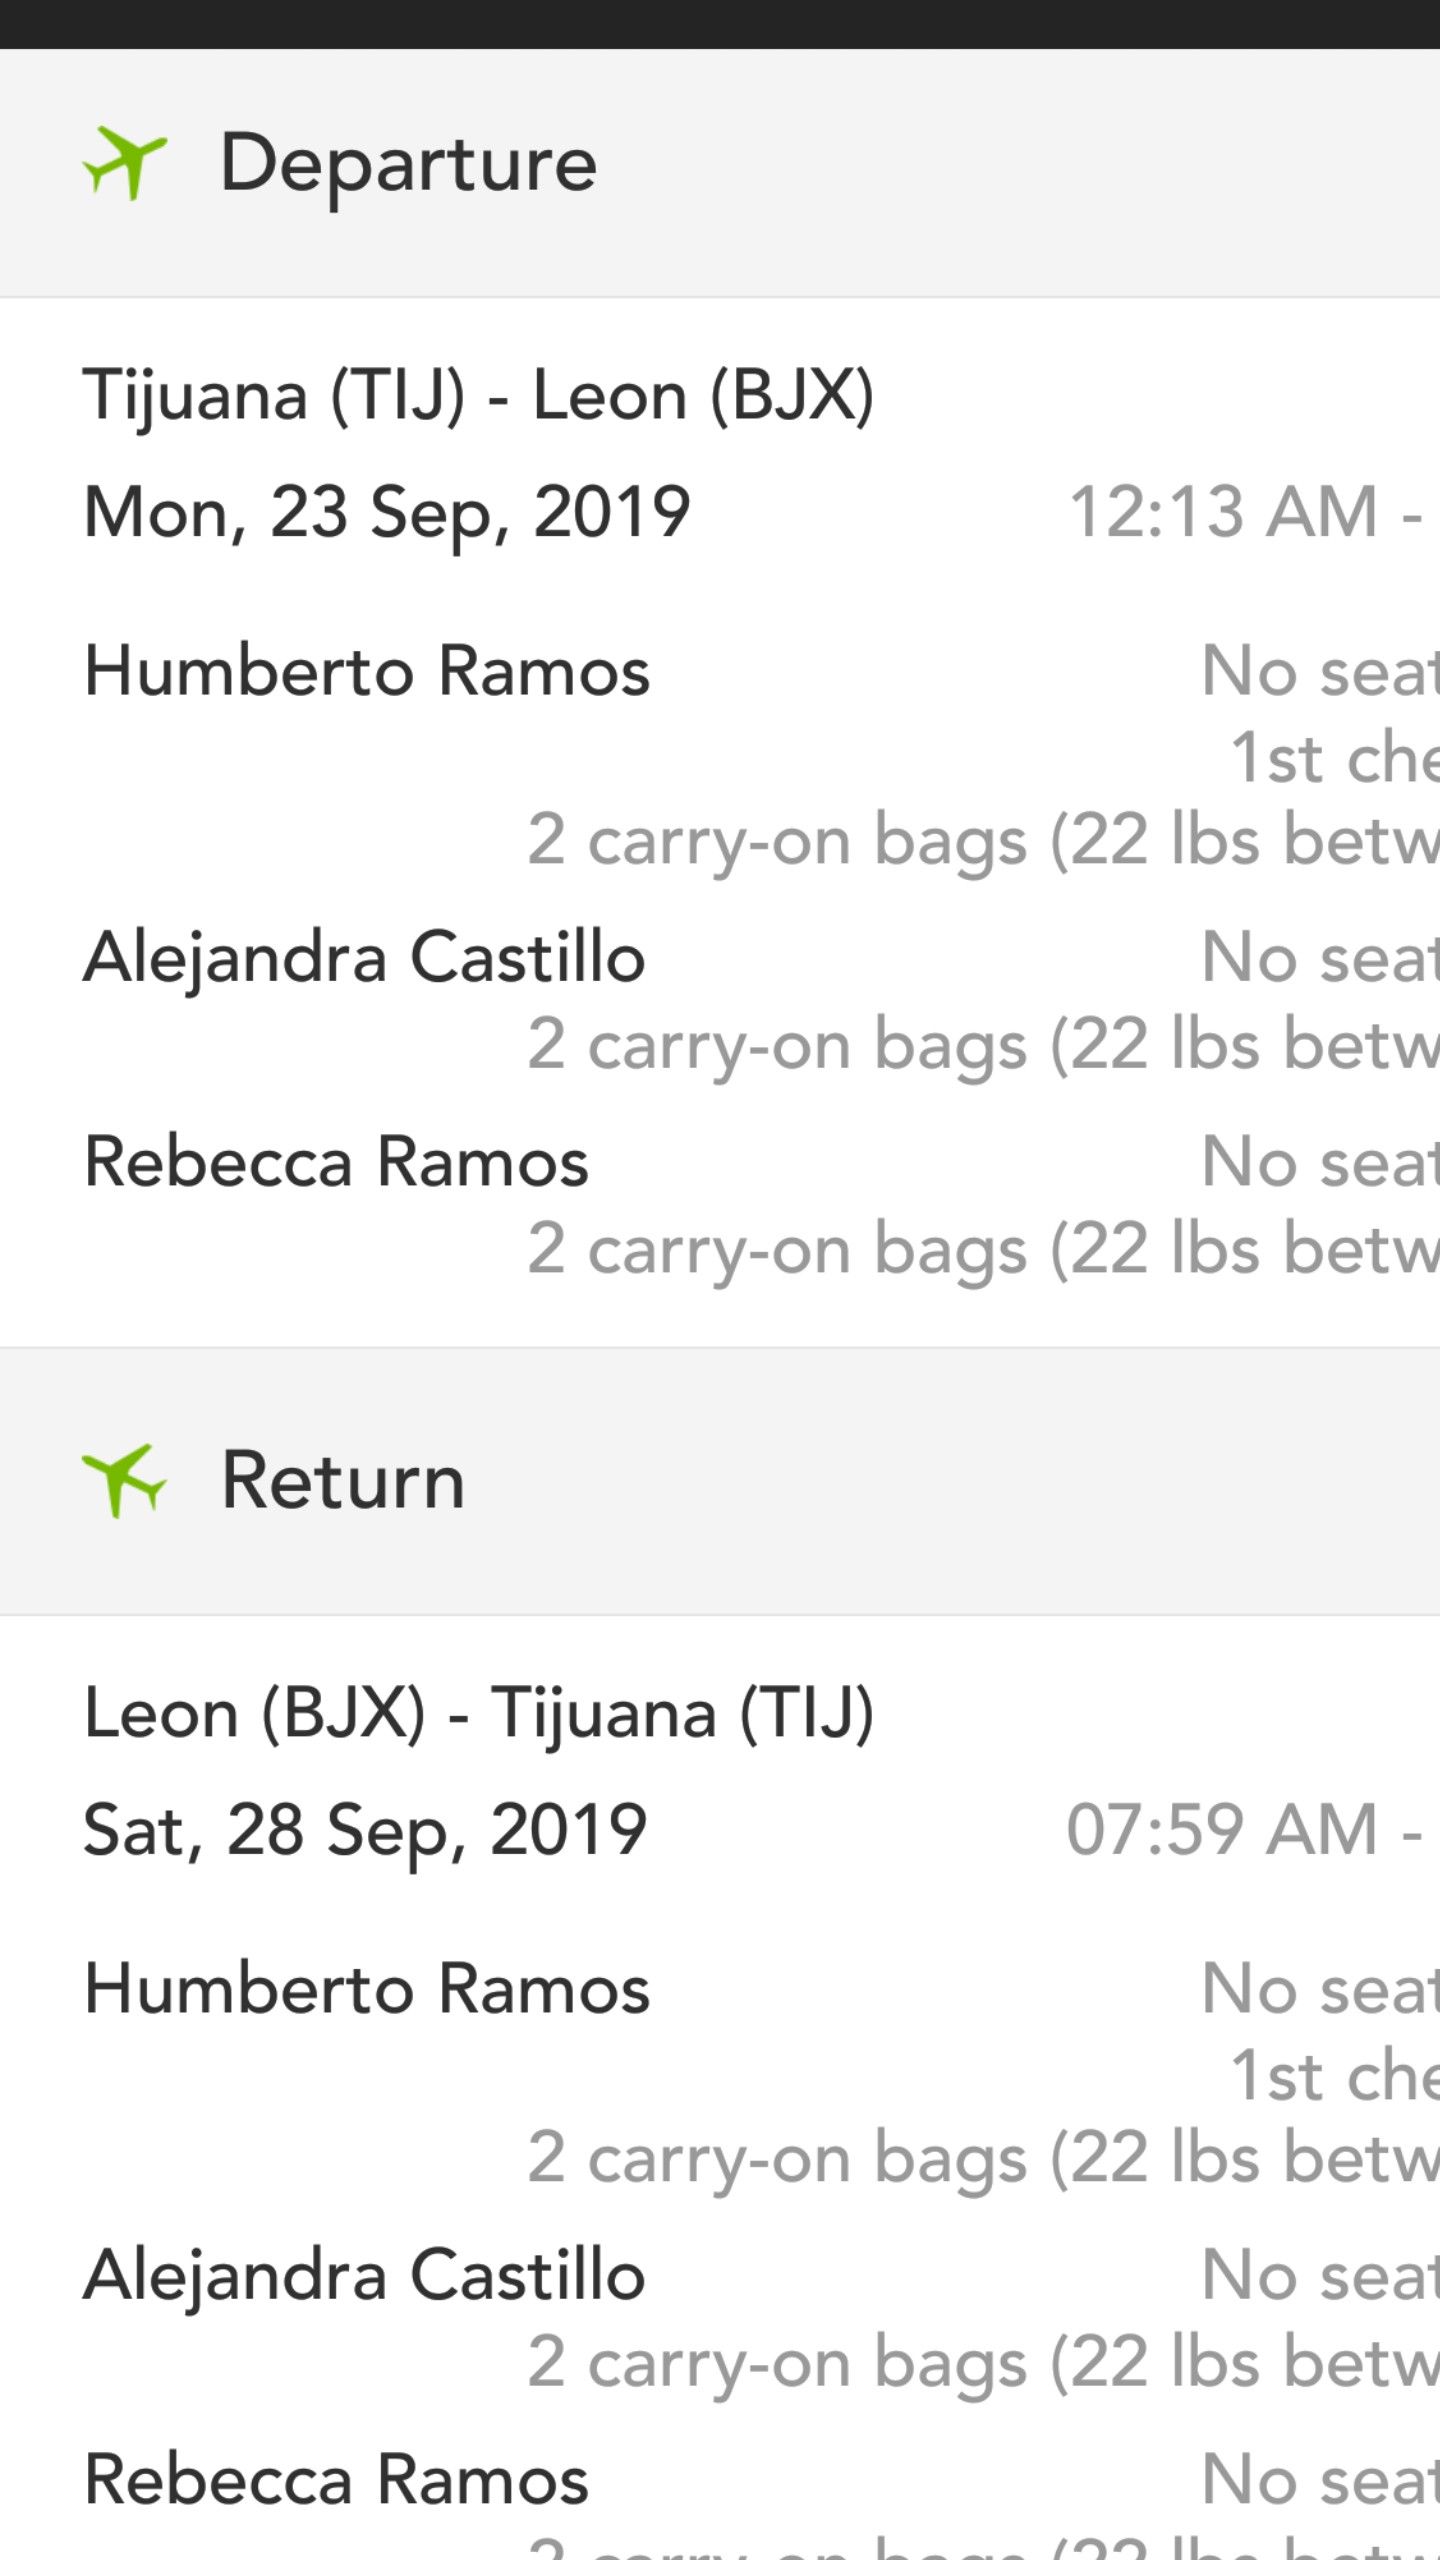Tap Rebecca's departure "No seat" status
The image size is (1440, 2560).
coord(1320,1162)
